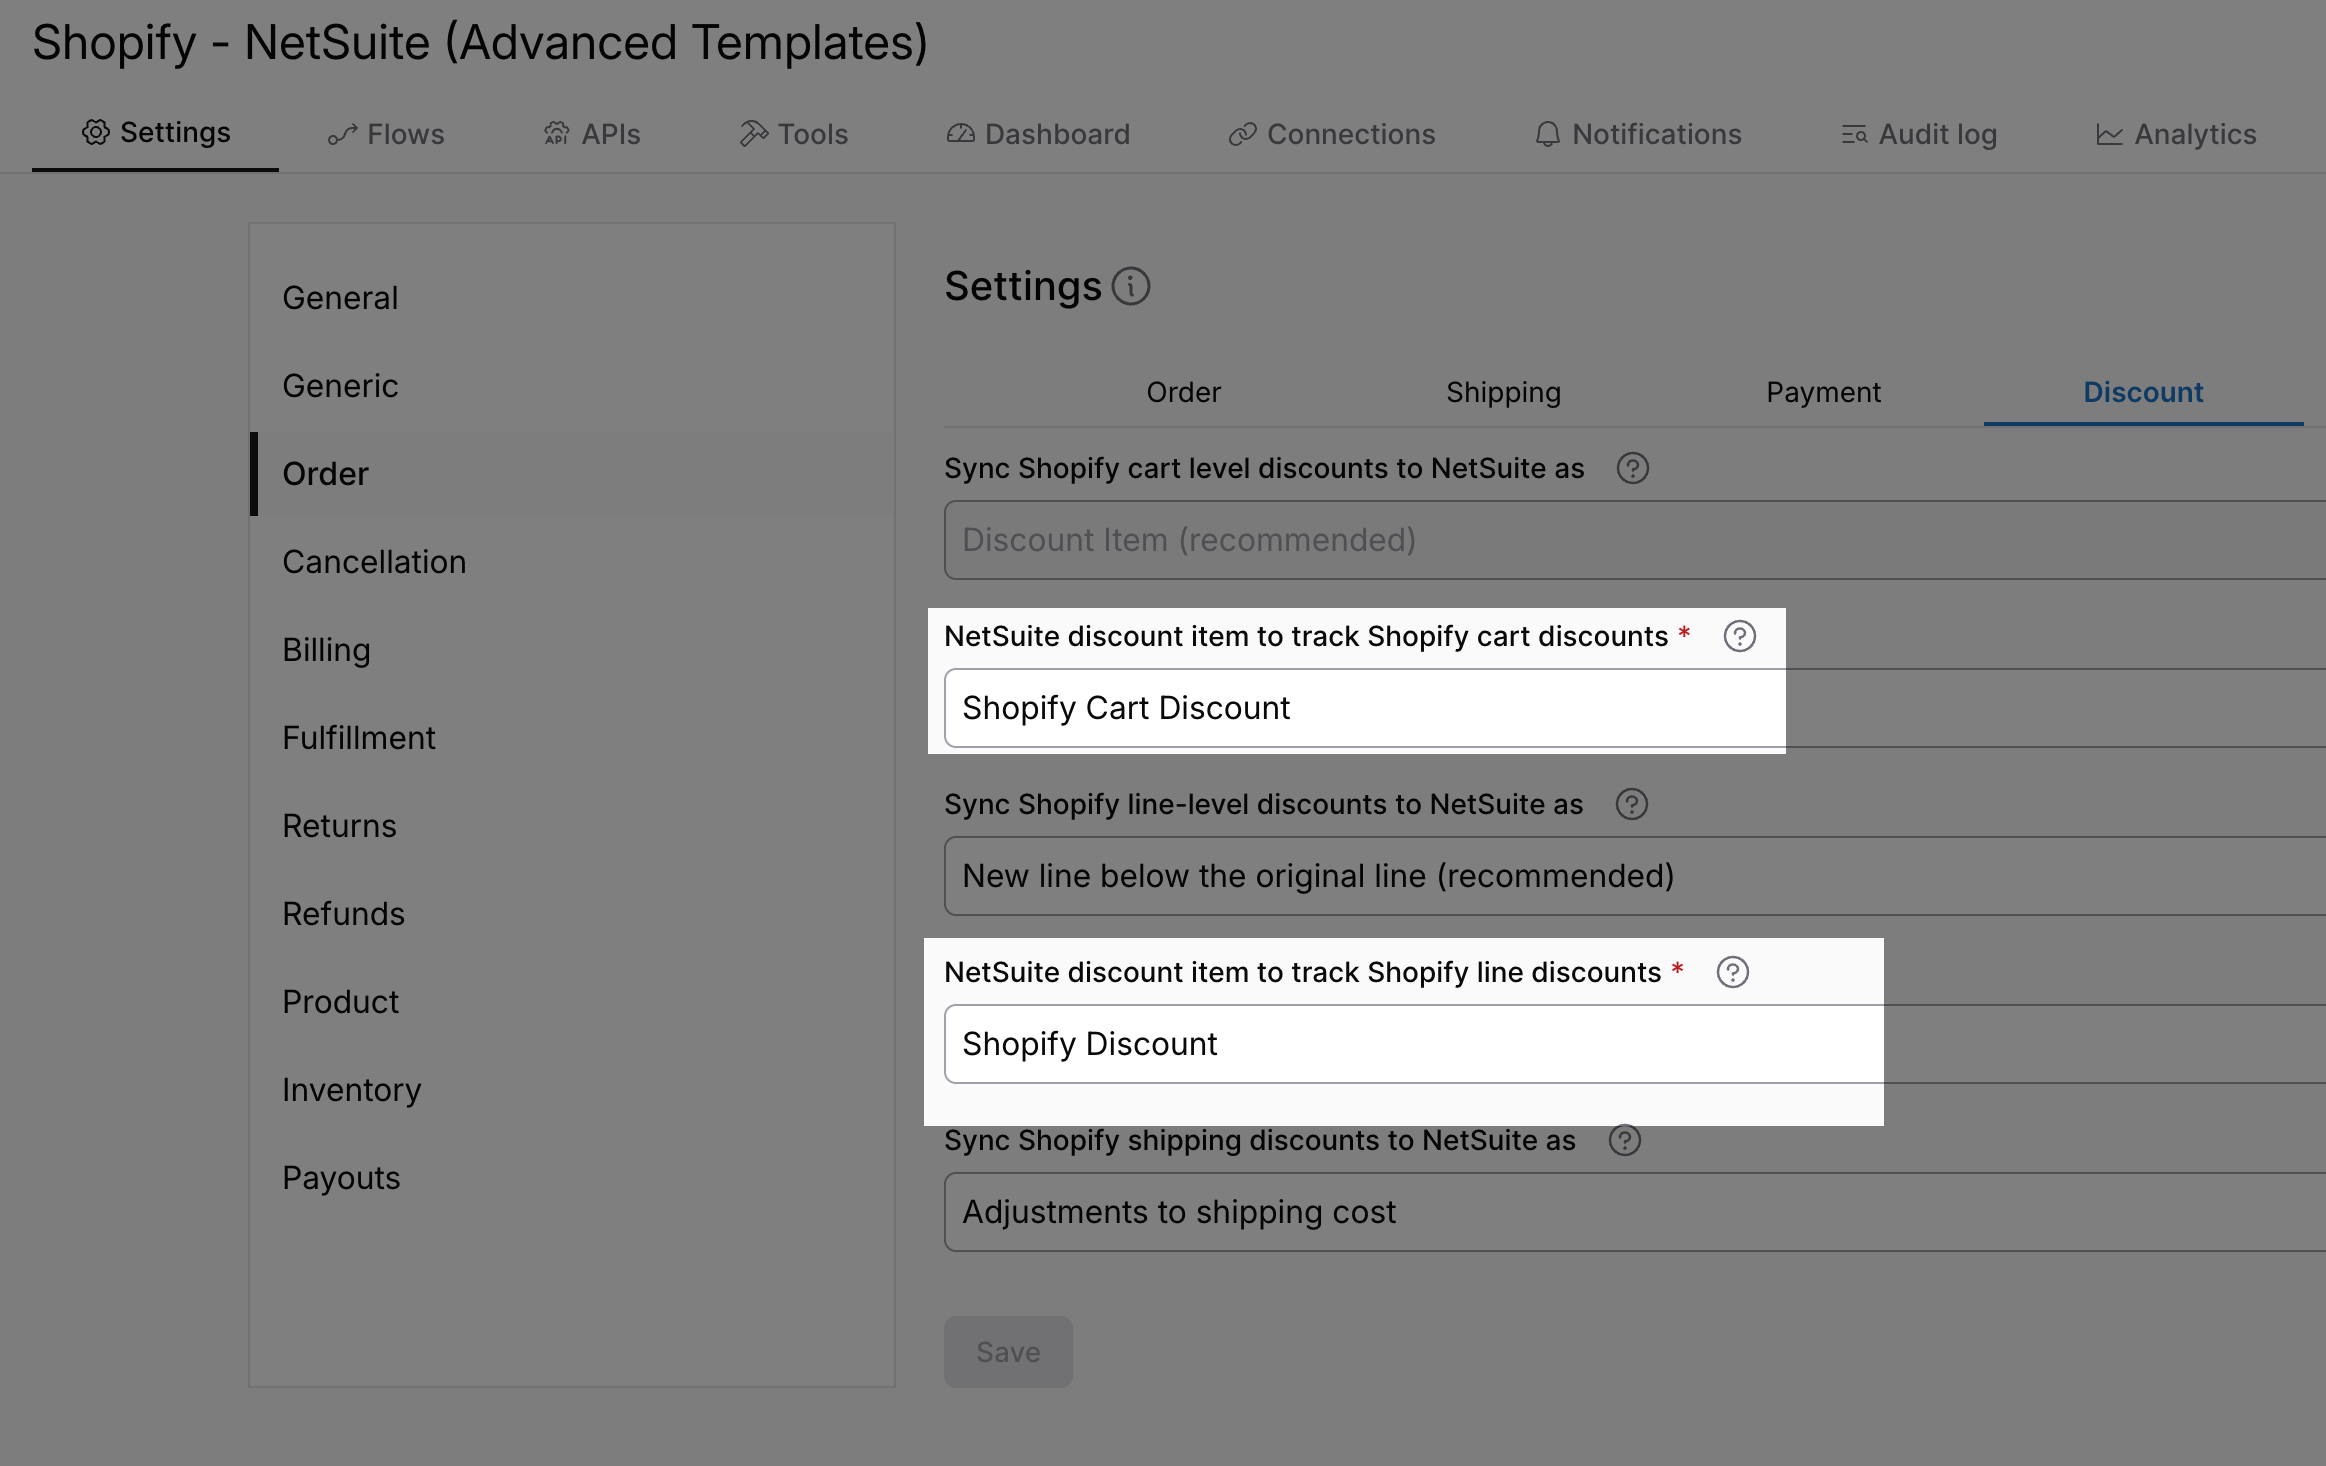The height and width of the screenshot is (1466, 2326).
Task: Click the Save button
Action: (x=1008, y=1352)
